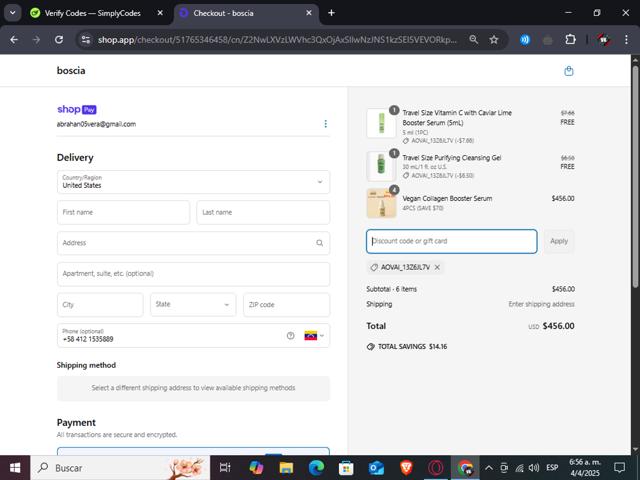
Task: Click the City field
Action: tap(100, 304)
